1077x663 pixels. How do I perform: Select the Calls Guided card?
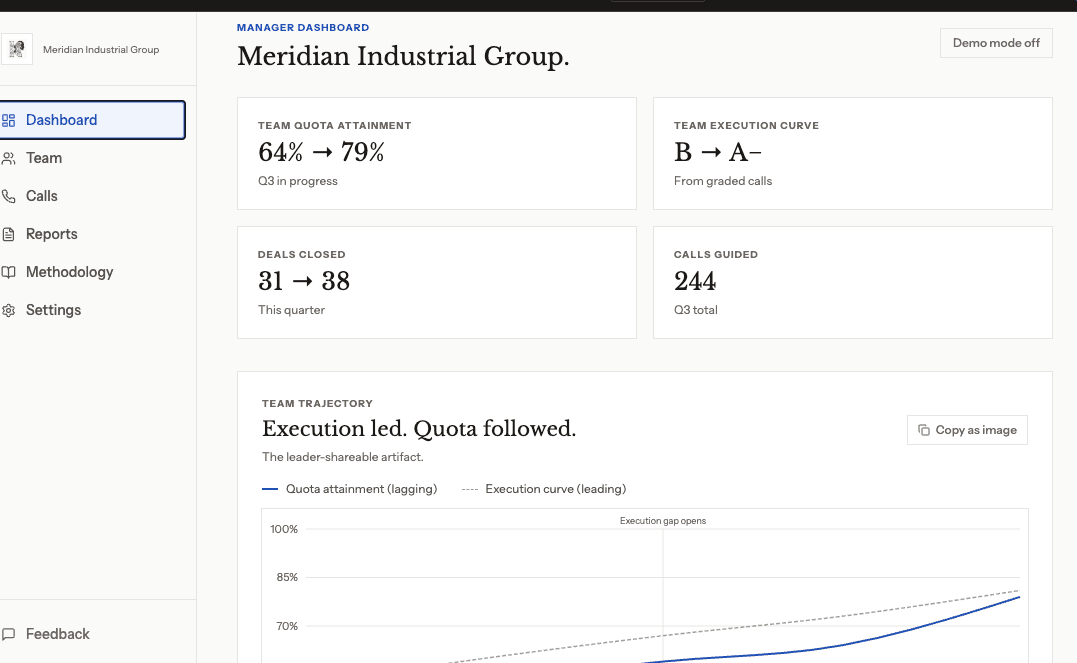coord(852,282)
